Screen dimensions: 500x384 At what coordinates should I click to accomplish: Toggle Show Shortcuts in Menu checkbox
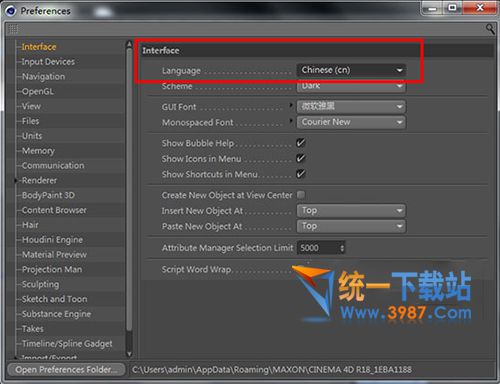click(301, 174)
